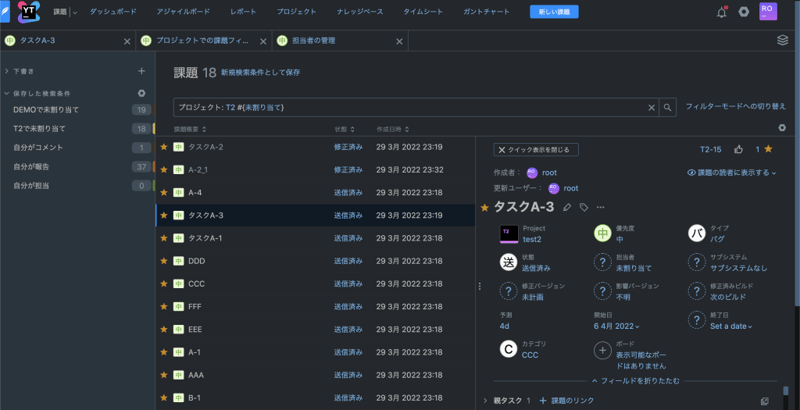
Task: Edit the タスクA-3 title pencil icon
Action: 567,207
